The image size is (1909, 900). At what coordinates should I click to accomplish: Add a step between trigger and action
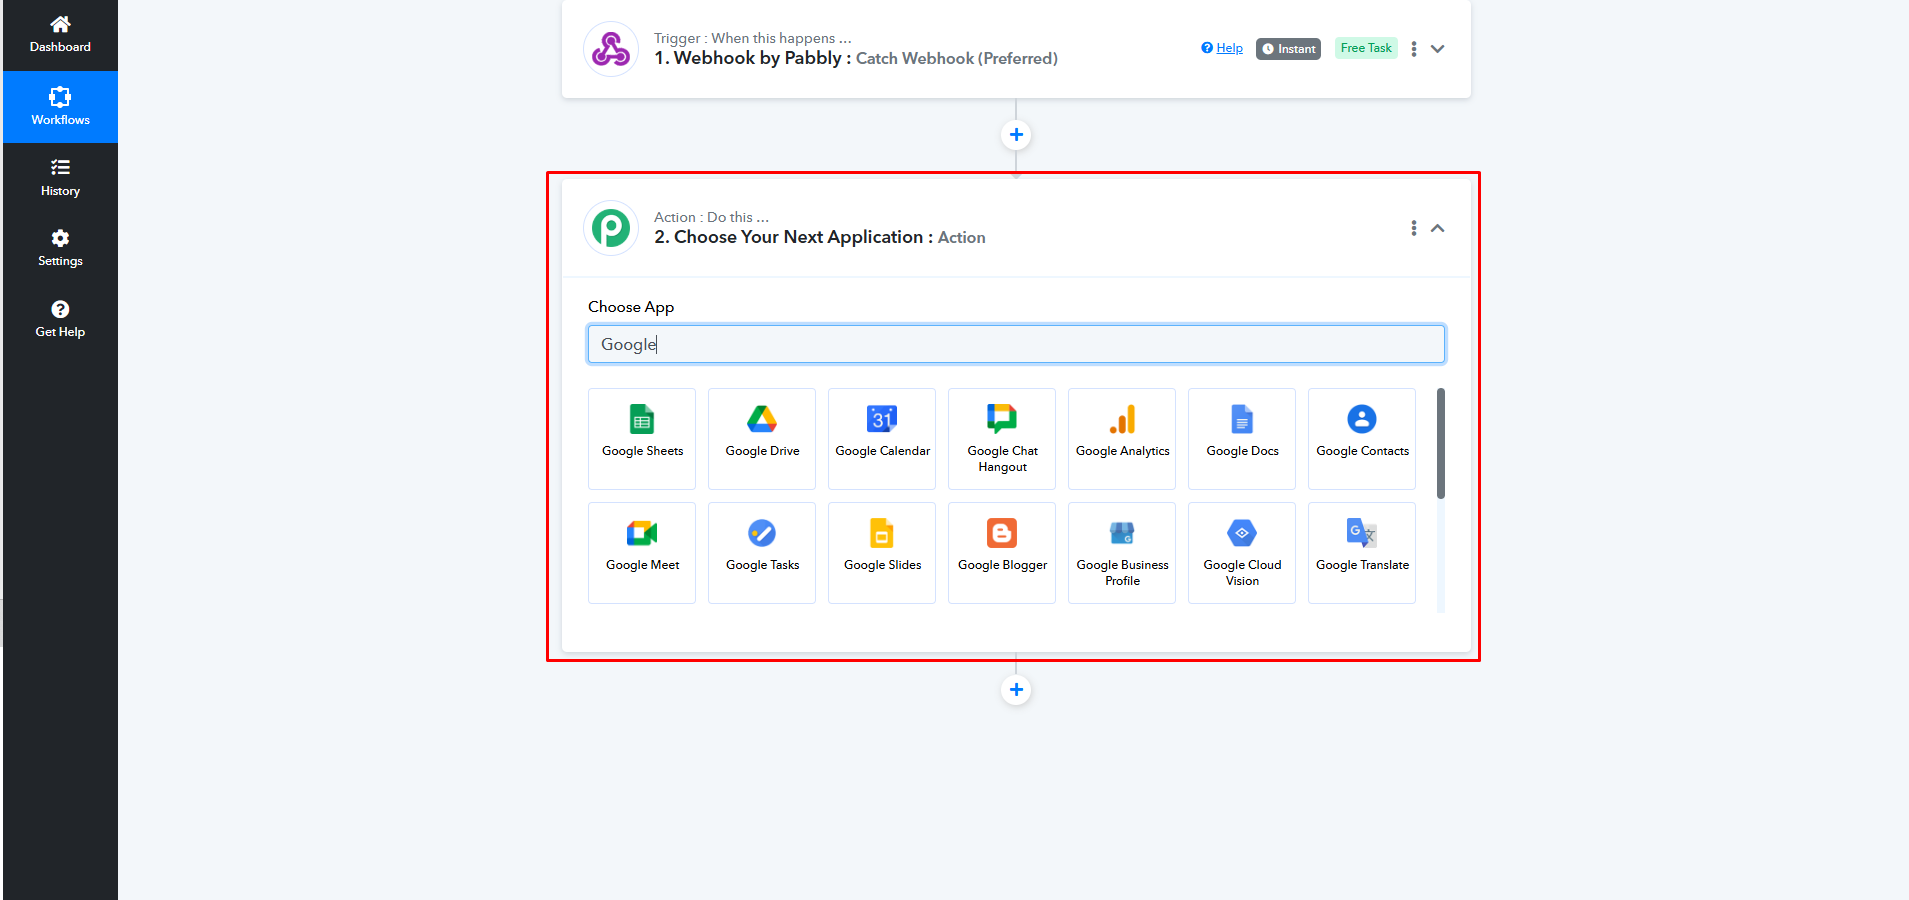click(1016, 135)
